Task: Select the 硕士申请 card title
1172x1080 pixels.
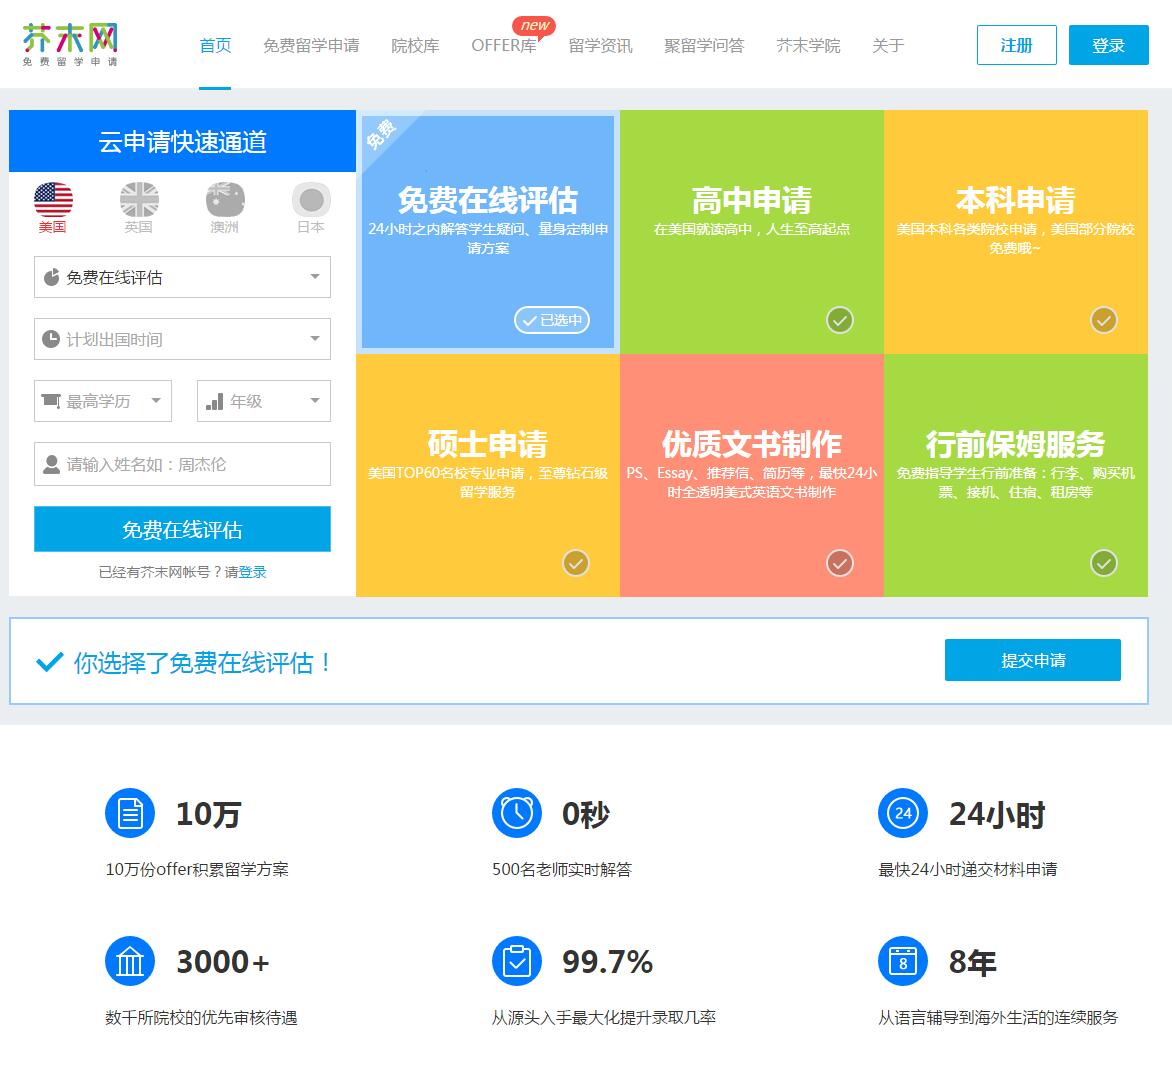Action: 487,444
